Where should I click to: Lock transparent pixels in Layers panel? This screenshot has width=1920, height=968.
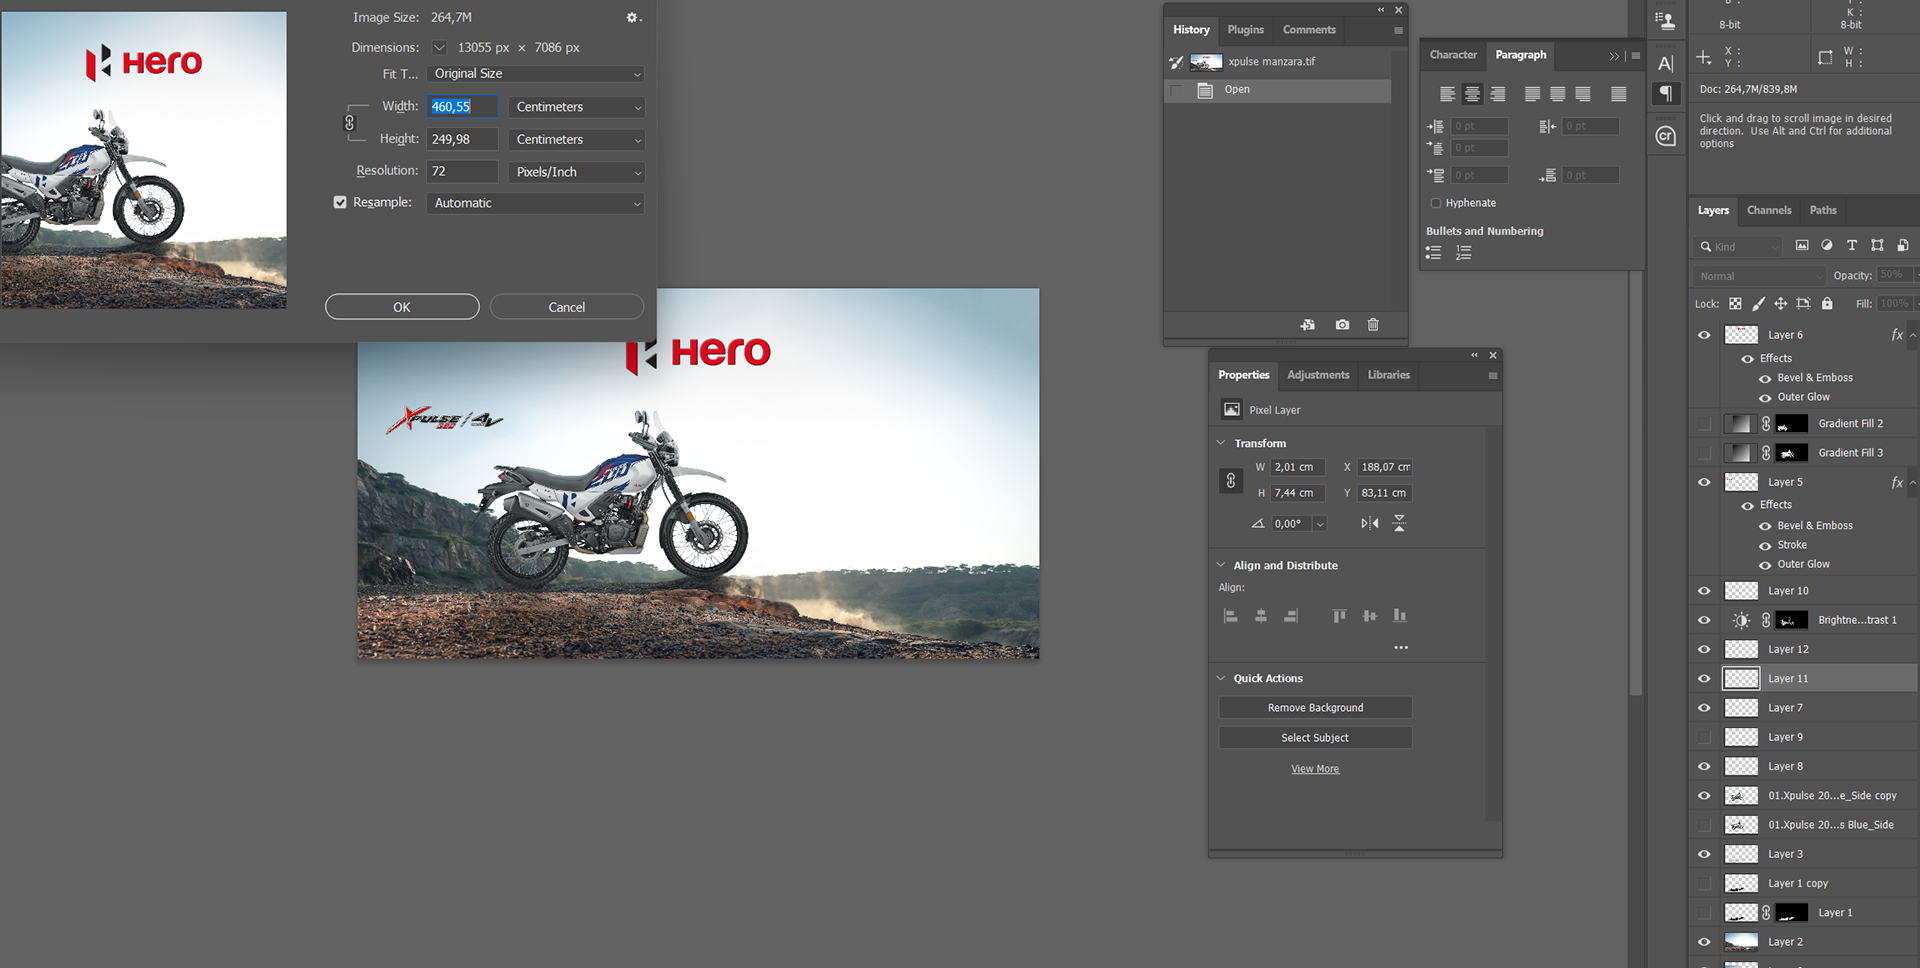coord(1735,303)
